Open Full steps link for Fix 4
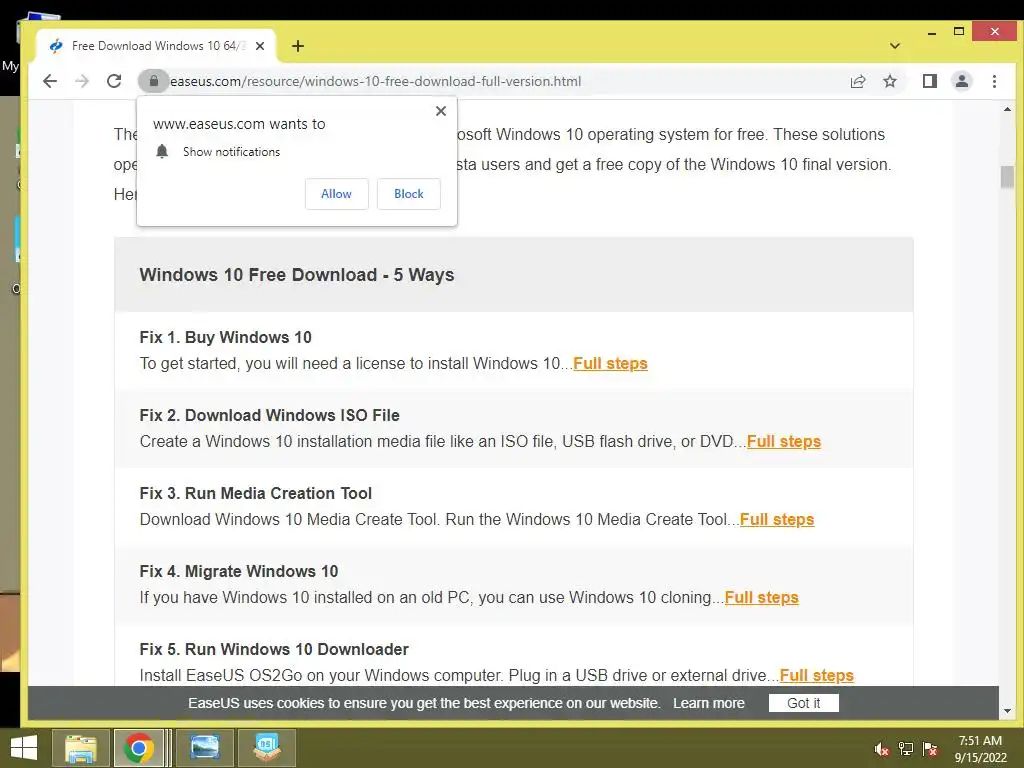Screen dimensions: 1024x768 click(761, 598)
